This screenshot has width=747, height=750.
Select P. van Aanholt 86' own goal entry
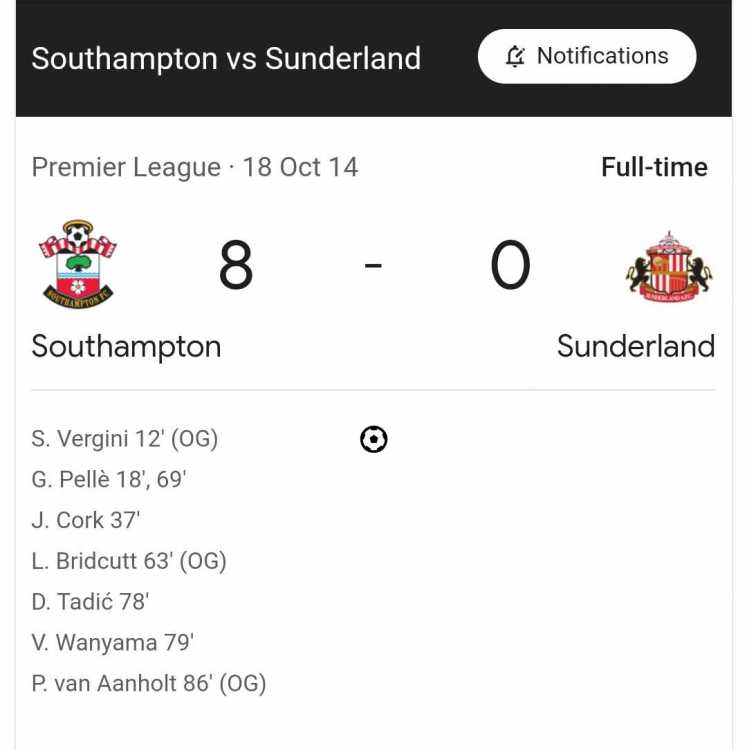(149, 684)
